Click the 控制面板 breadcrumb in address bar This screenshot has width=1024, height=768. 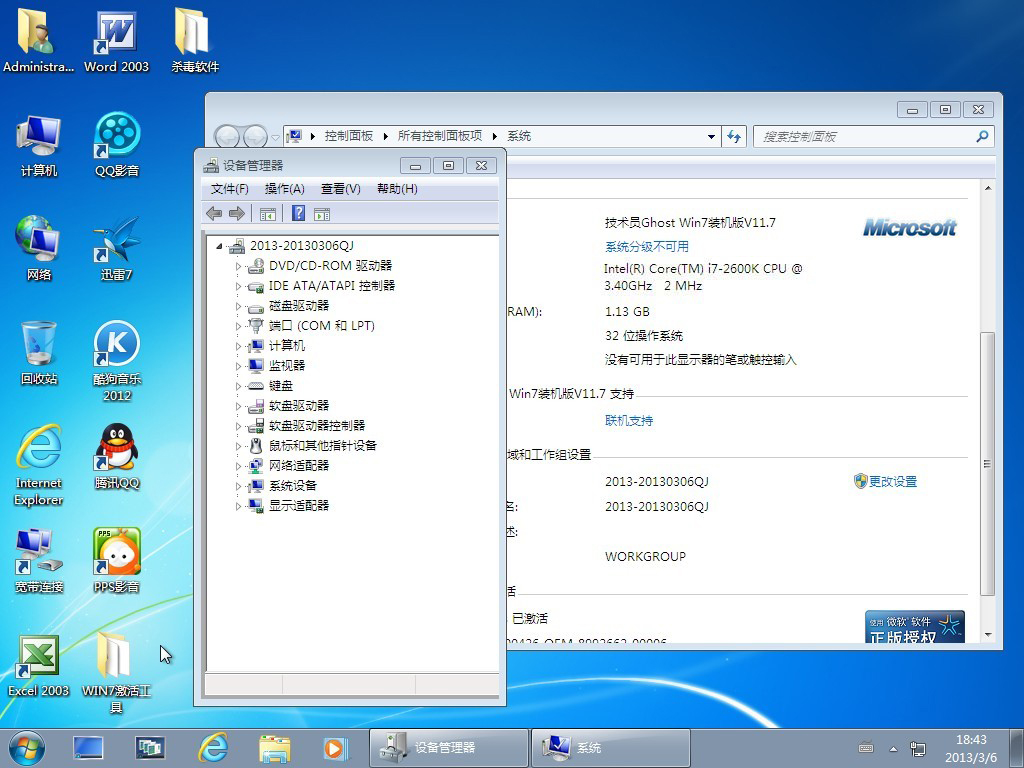pyautogui.click(x=349, y=136)
